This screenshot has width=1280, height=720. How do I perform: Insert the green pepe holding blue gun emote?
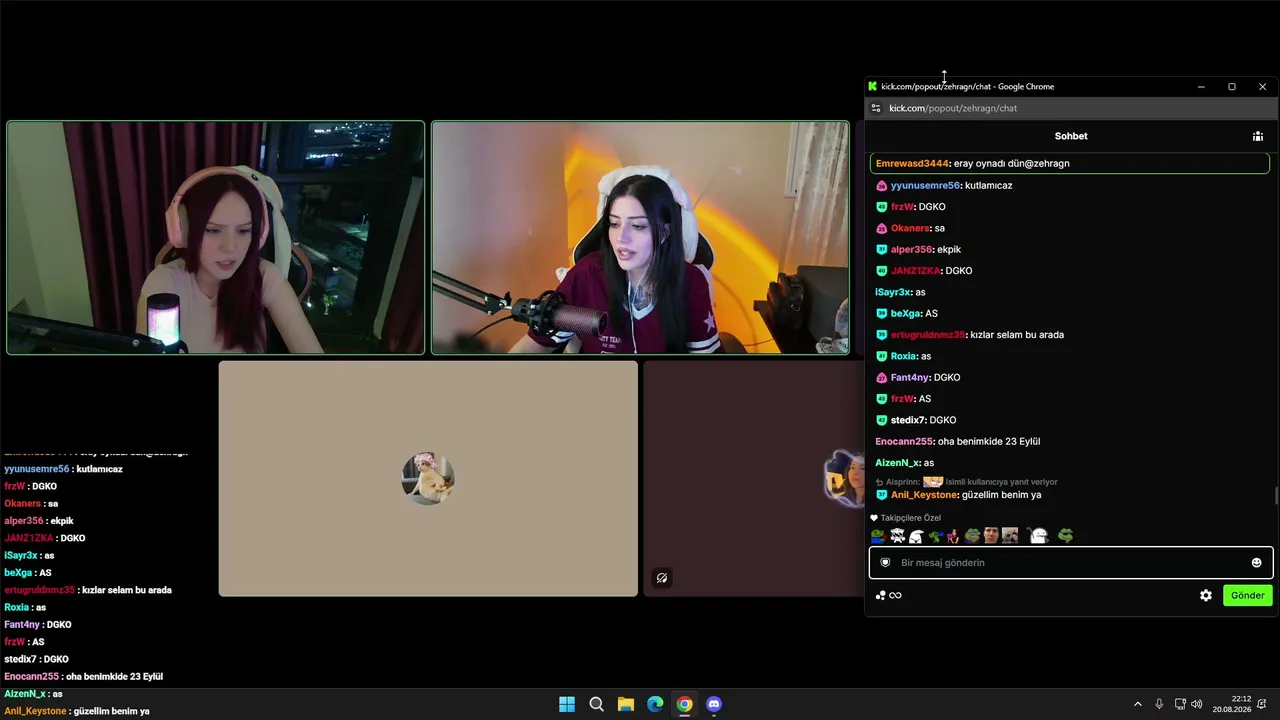coord(935,536)
